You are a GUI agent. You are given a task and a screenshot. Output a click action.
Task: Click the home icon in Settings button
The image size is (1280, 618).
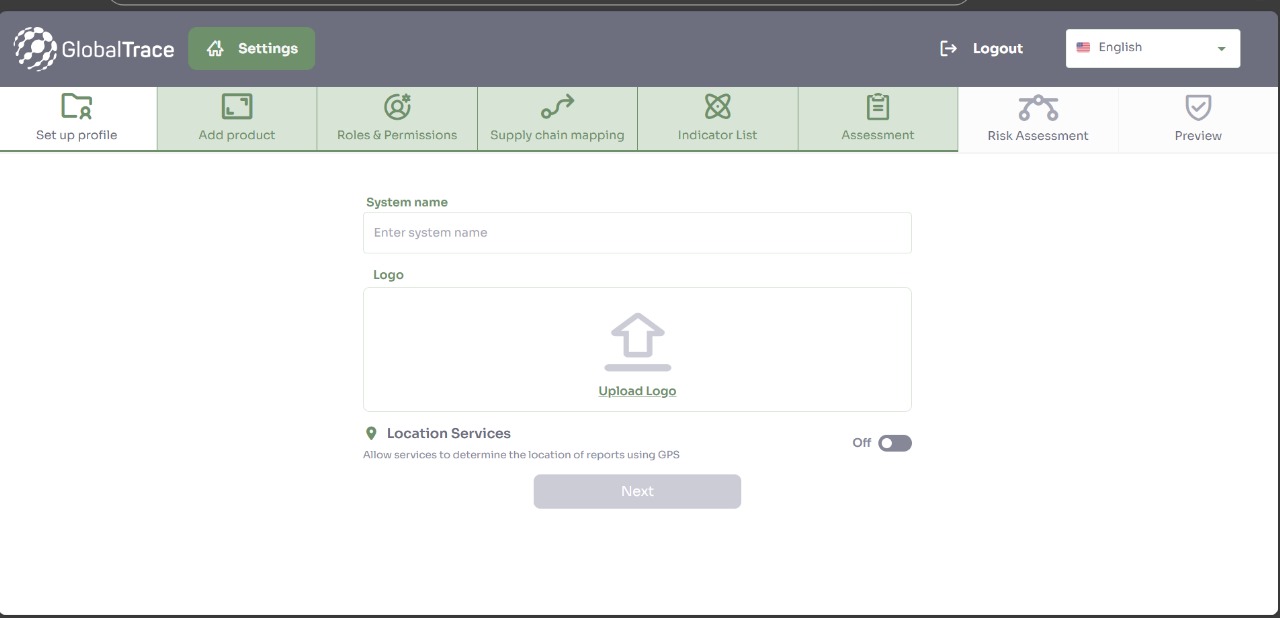(215, 49)
